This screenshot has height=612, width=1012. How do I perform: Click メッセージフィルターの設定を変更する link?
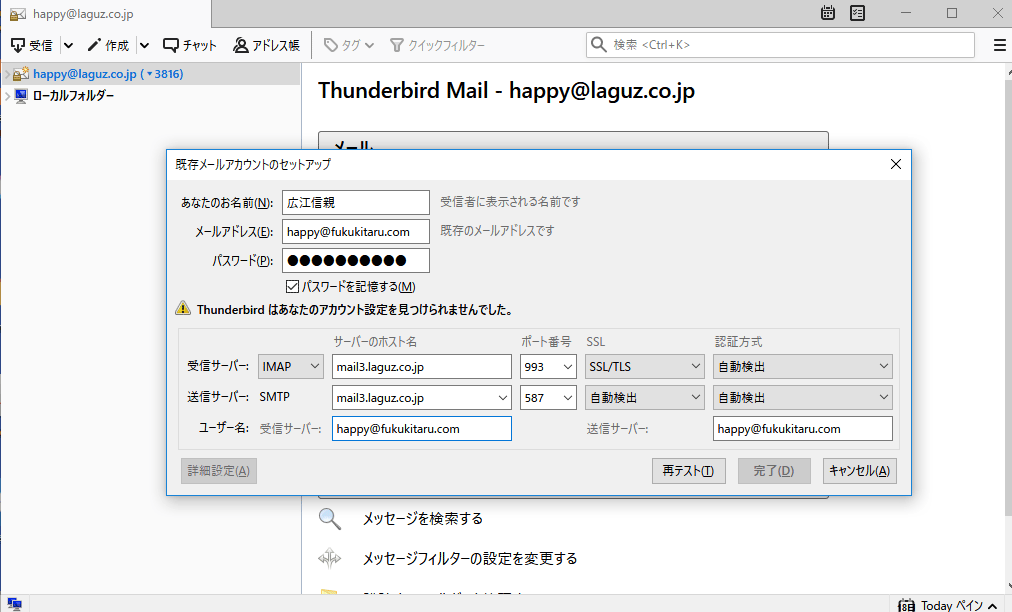click(x=470, y=558)
